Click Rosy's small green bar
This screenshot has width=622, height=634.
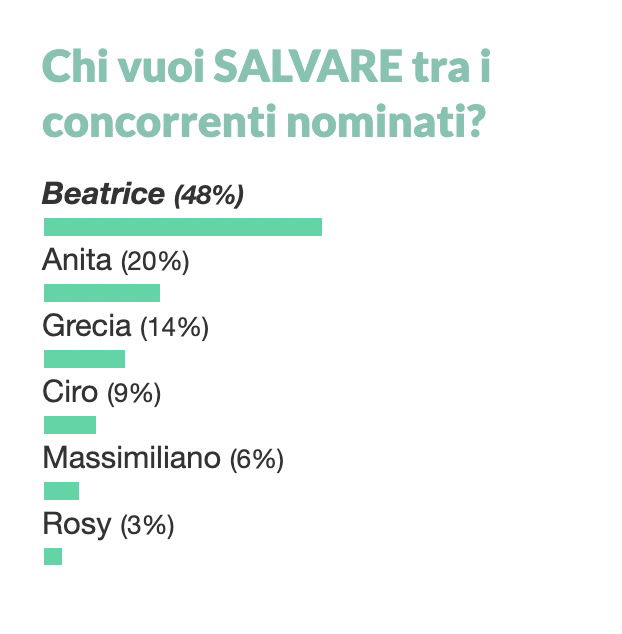[x=53, y=556]
